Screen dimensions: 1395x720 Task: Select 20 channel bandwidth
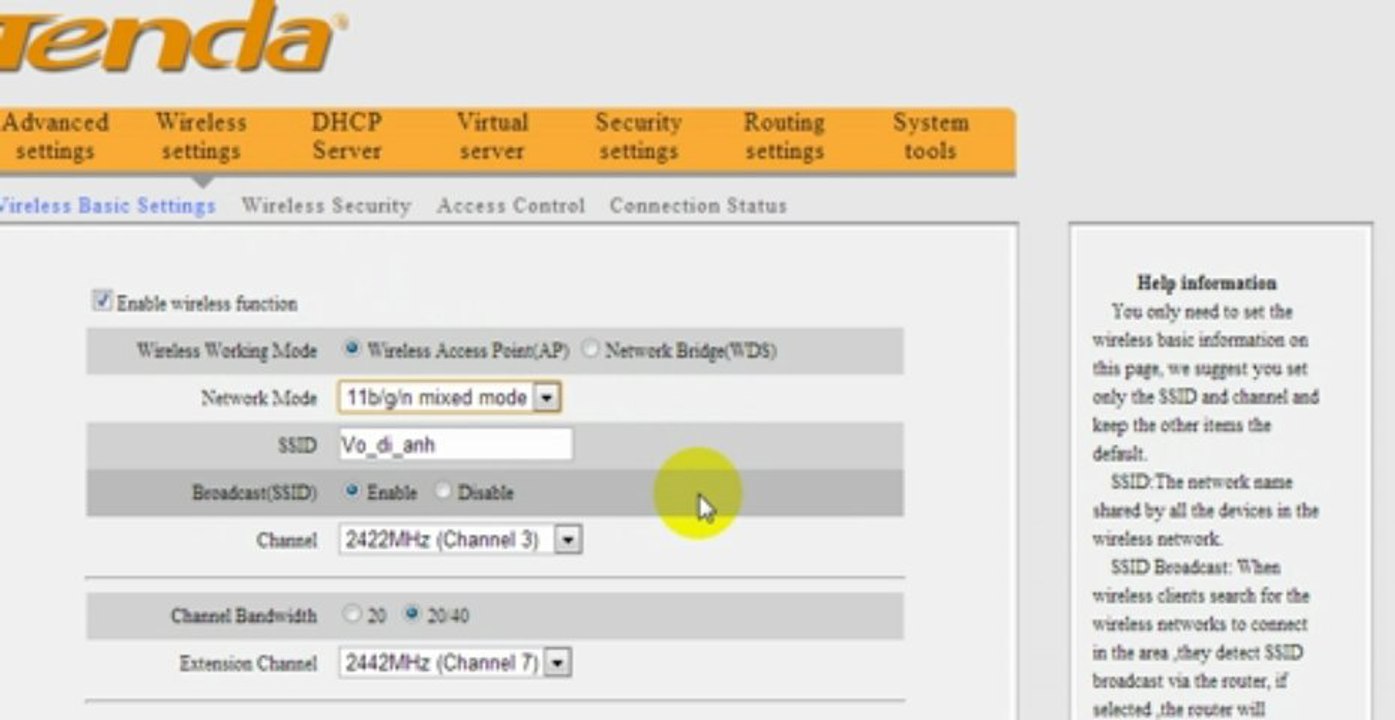click(351, 615)
